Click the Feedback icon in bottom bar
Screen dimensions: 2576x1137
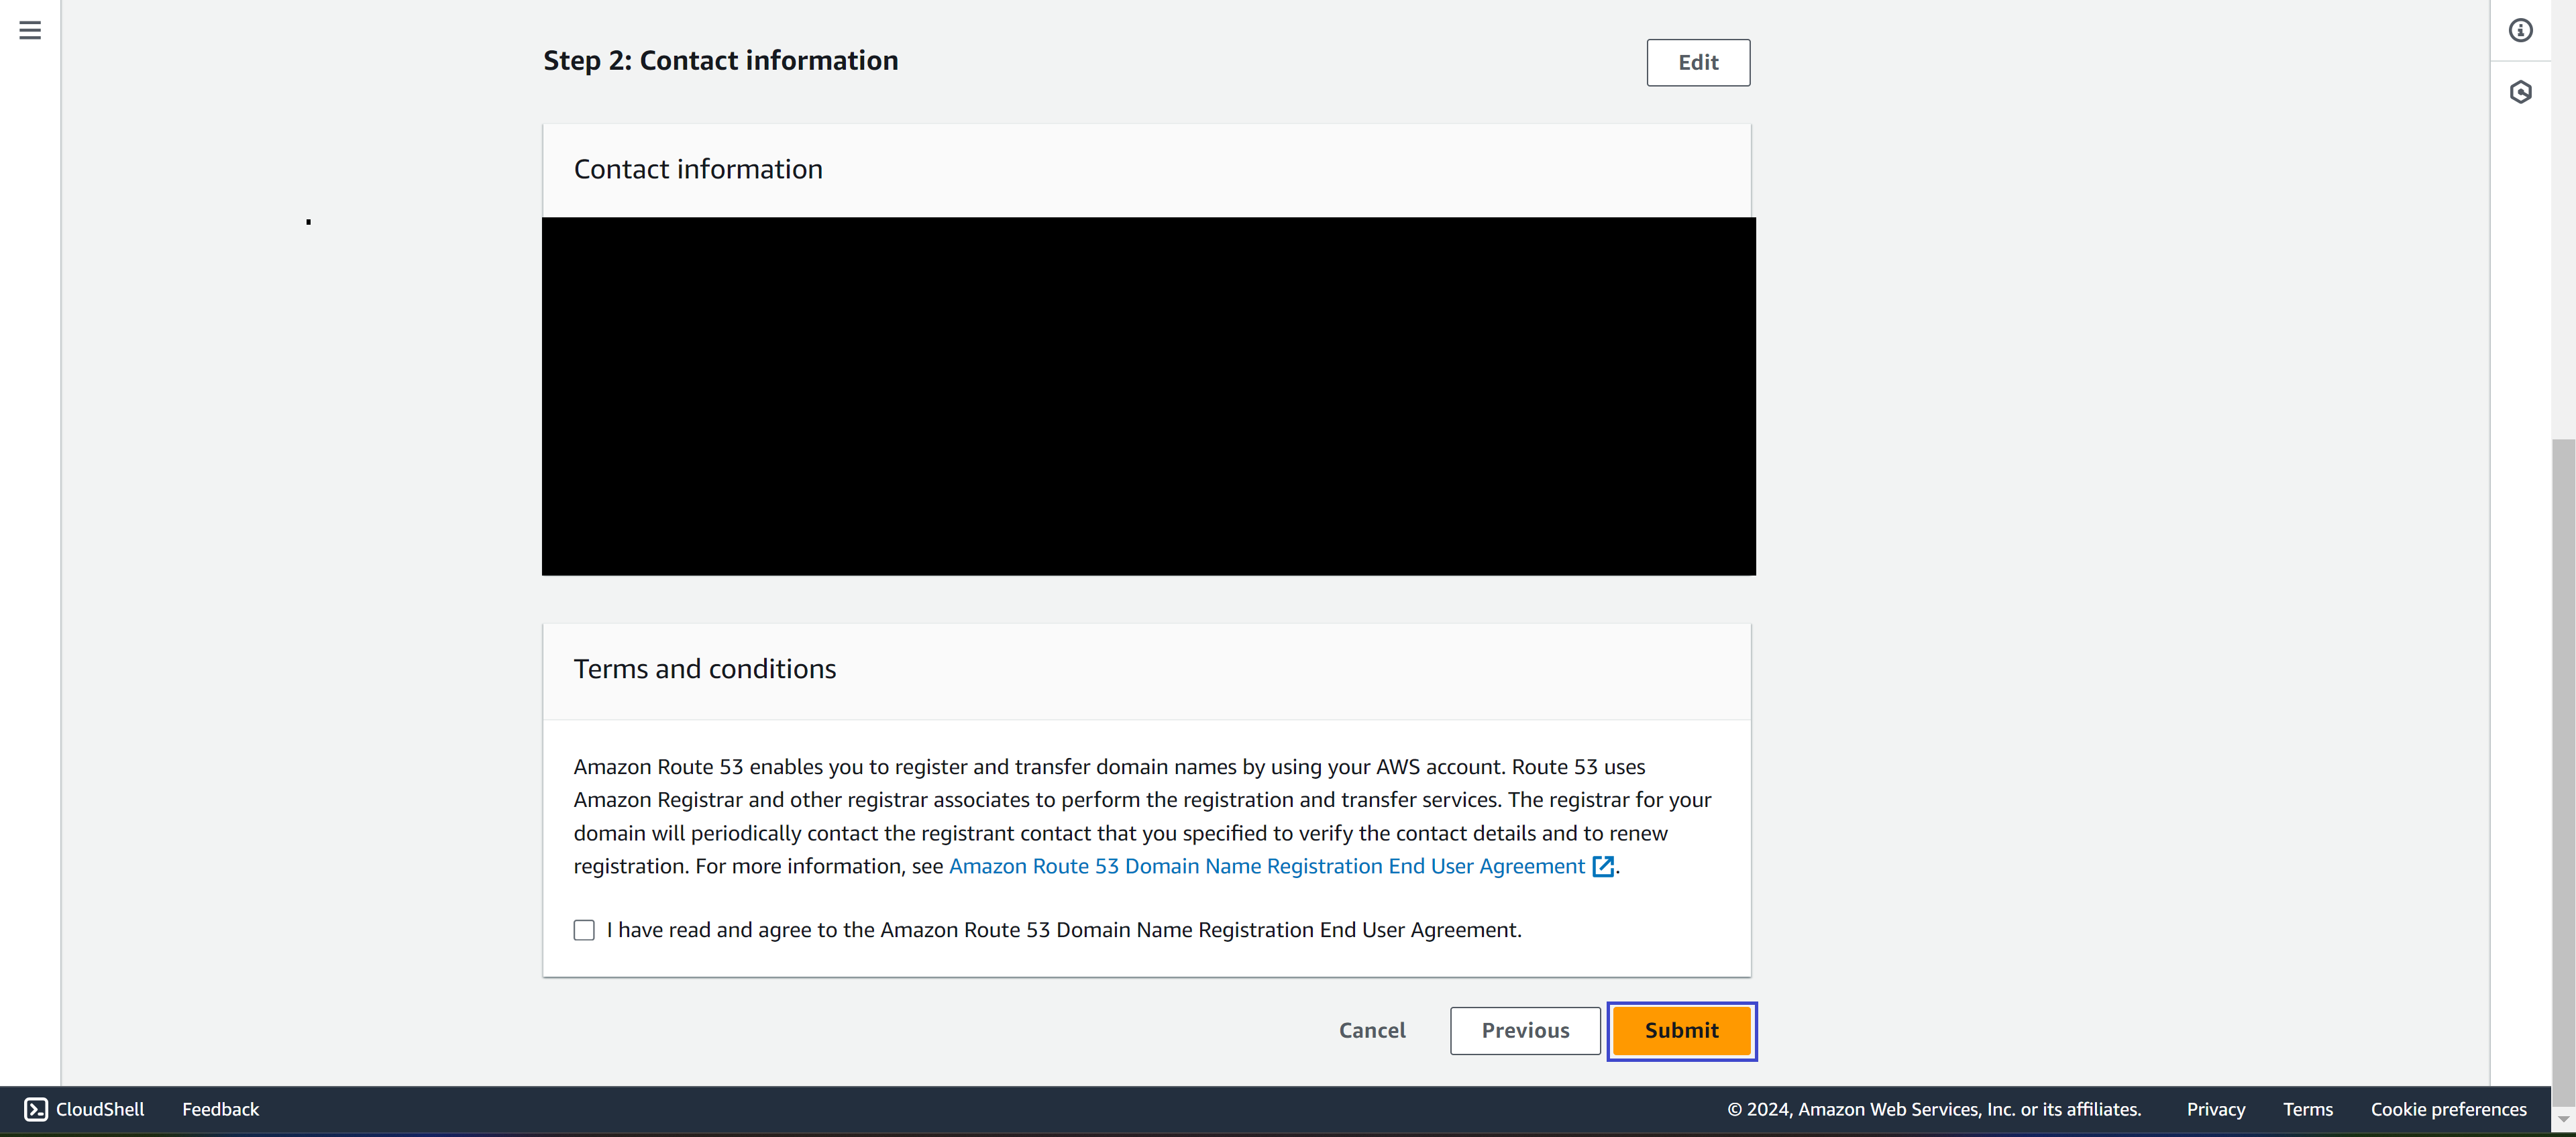(x=220, y=1109)
